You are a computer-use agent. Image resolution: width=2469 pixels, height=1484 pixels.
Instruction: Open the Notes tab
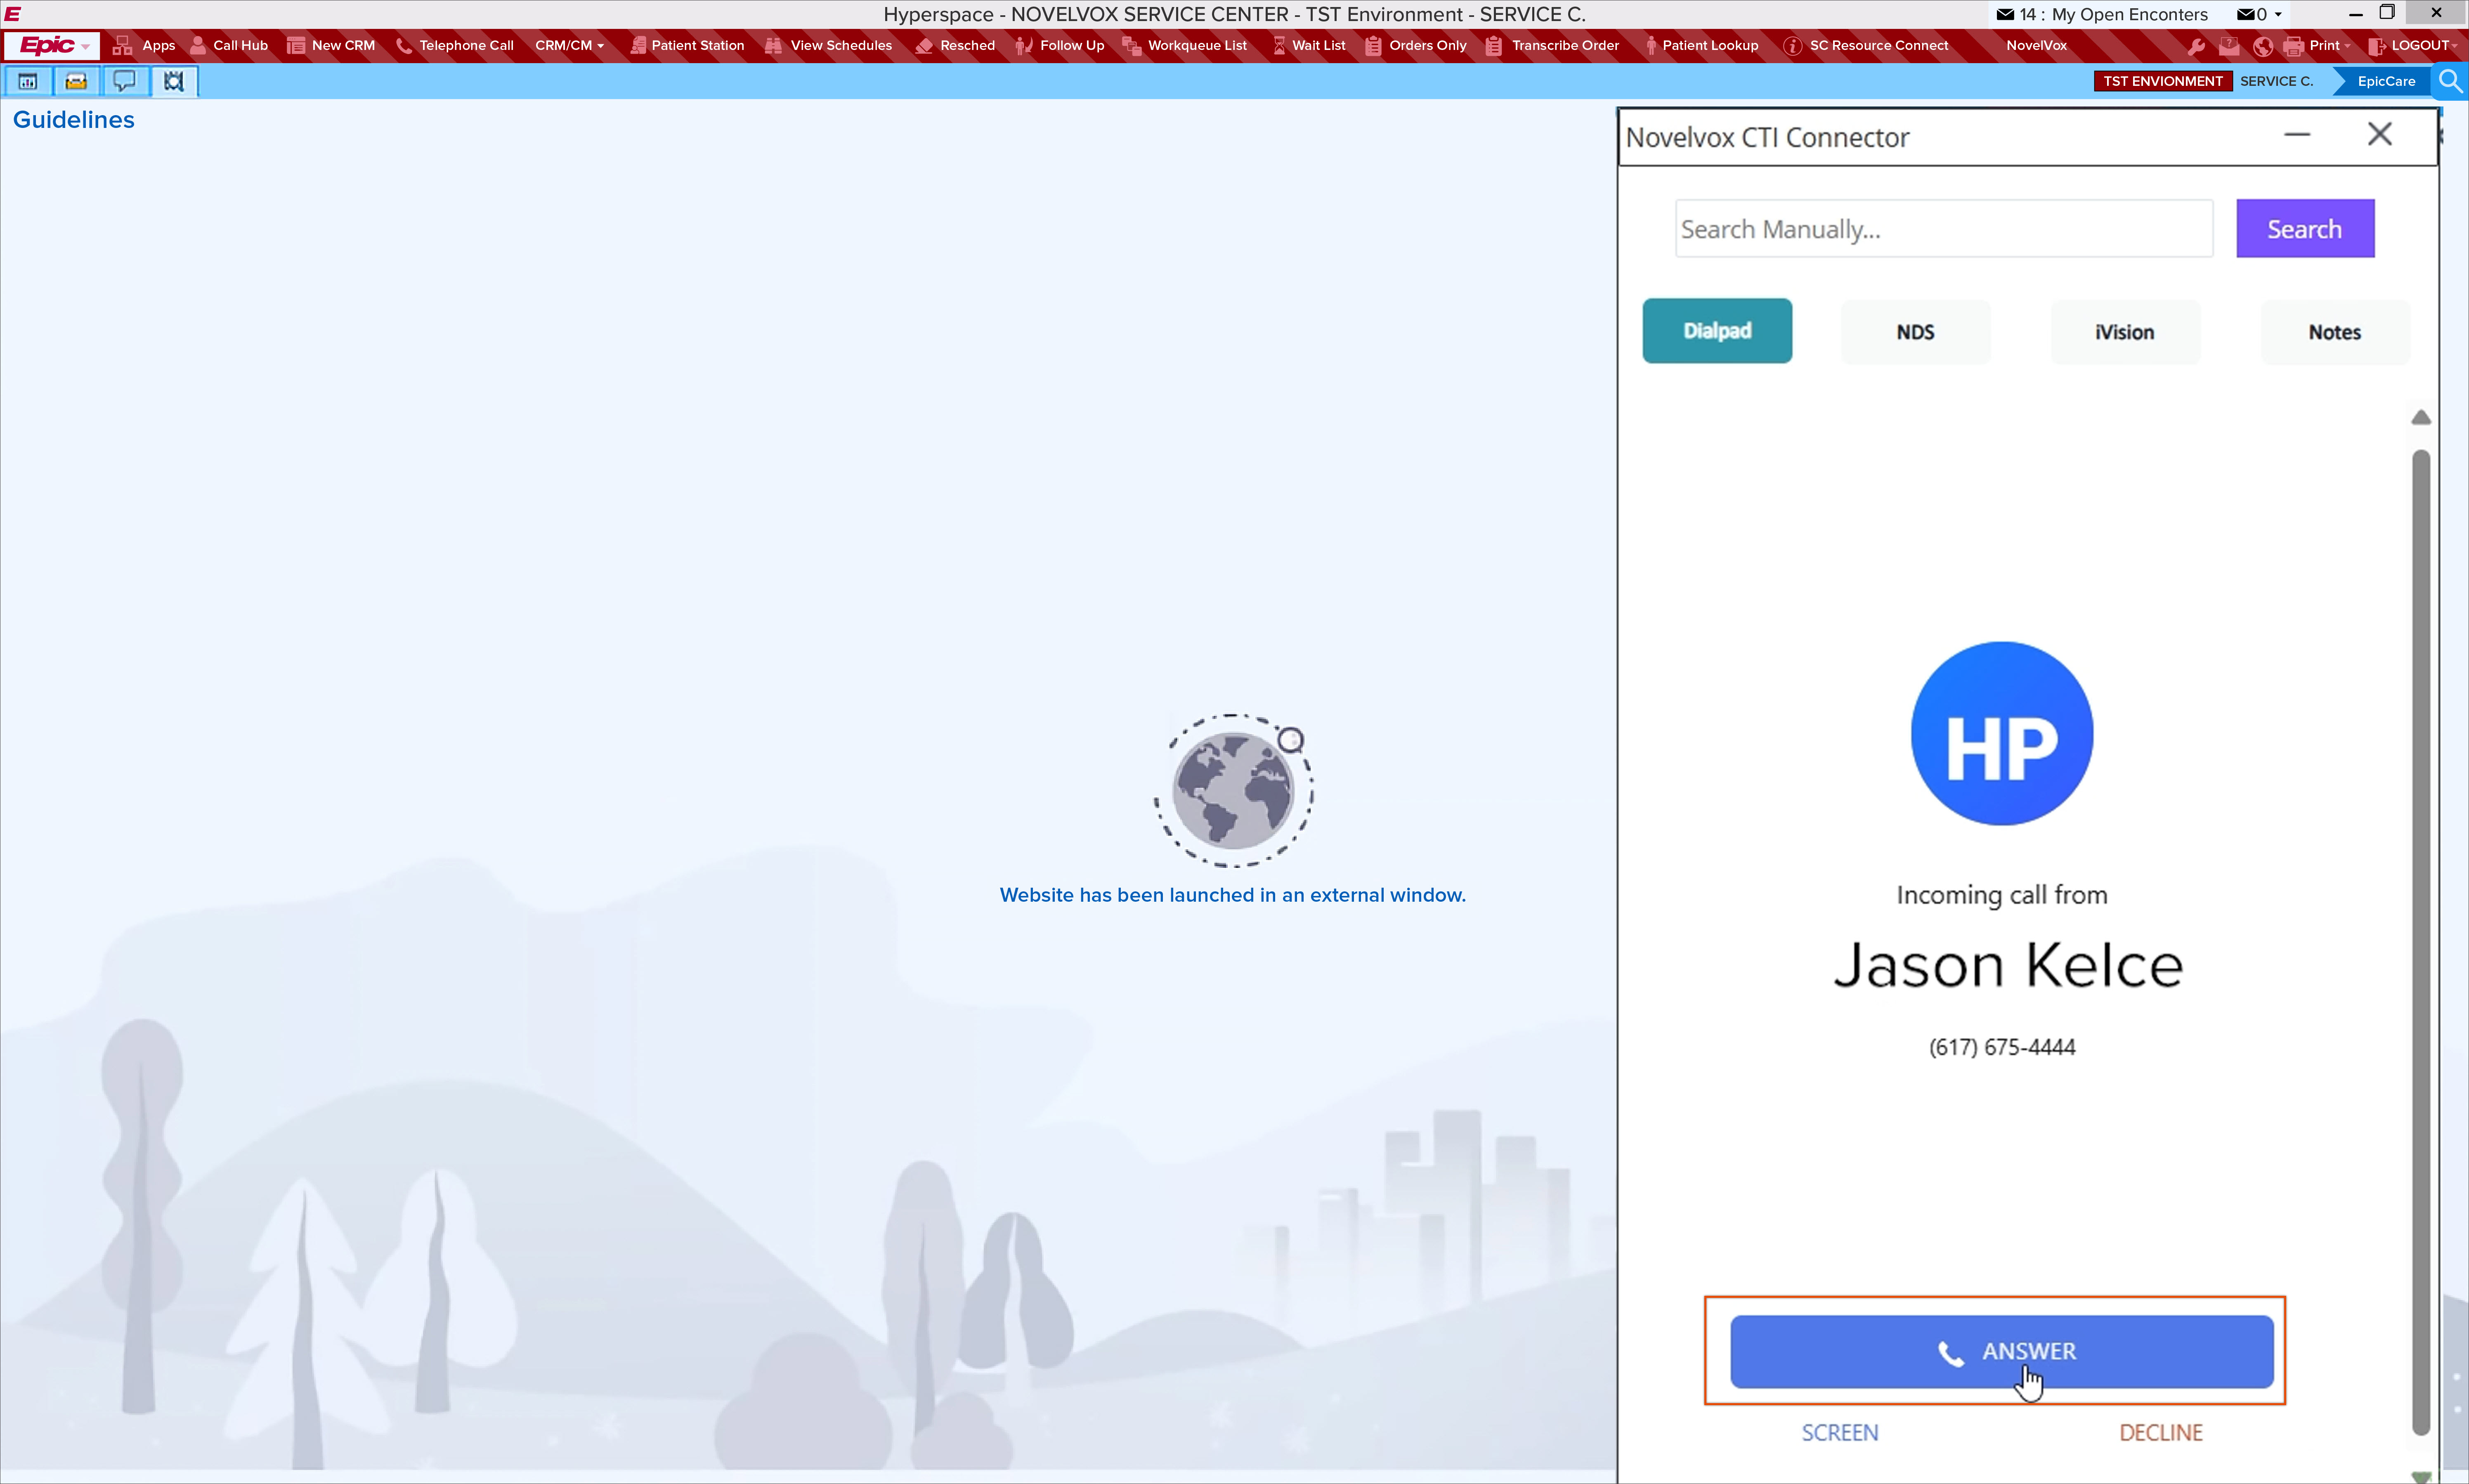pyautogui.click(x=2334, y=332)
